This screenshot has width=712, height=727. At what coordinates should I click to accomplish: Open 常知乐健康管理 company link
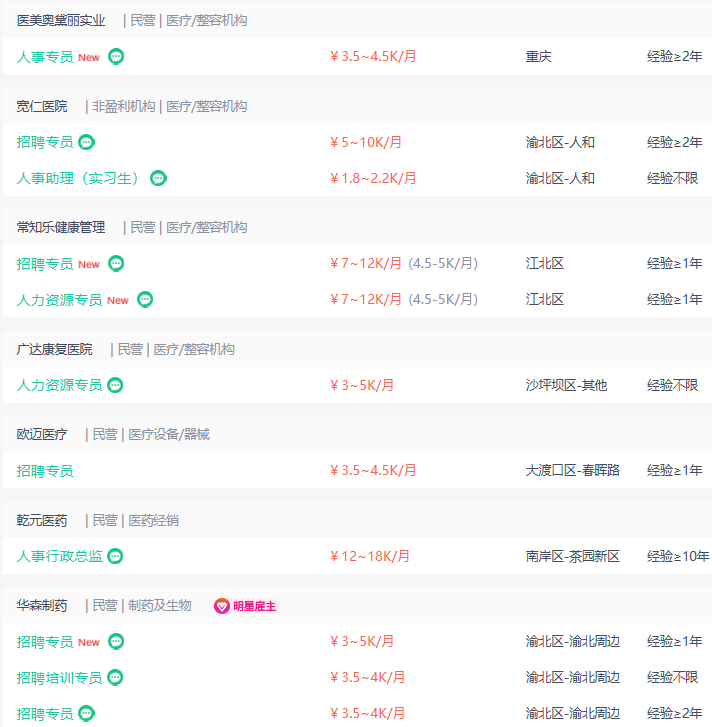(60, 227)
